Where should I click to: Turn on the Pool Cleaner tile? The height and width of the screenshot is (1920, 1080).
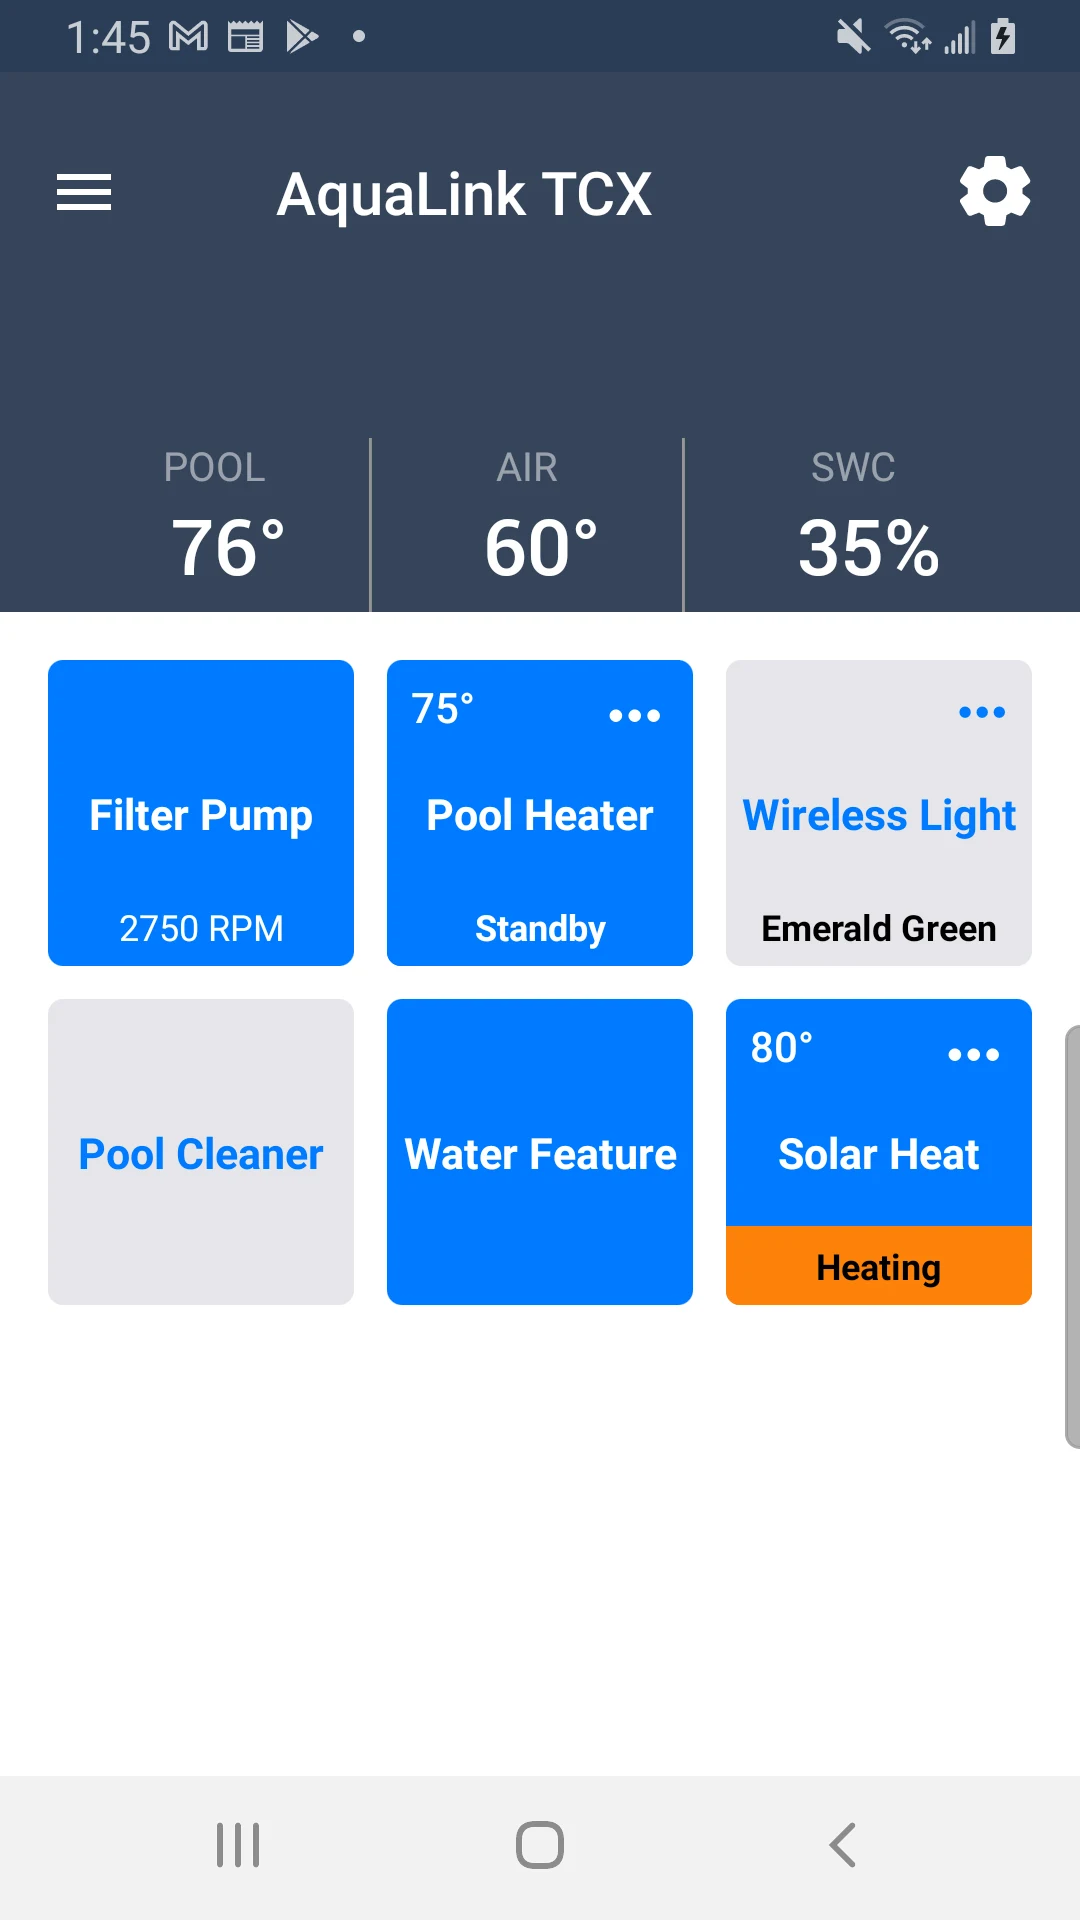(x=201, y=1152)
